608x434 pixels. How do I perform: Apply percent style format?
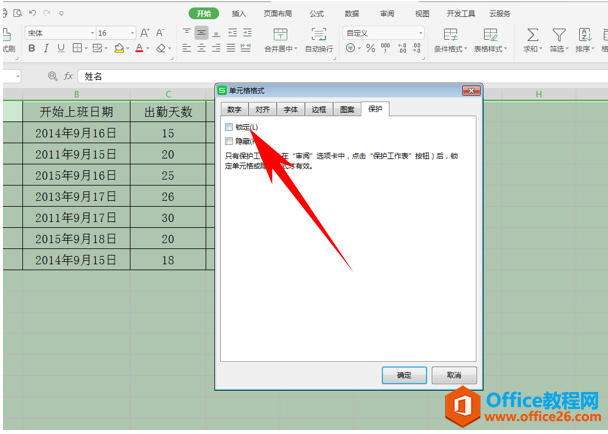[x=370, y=48]
